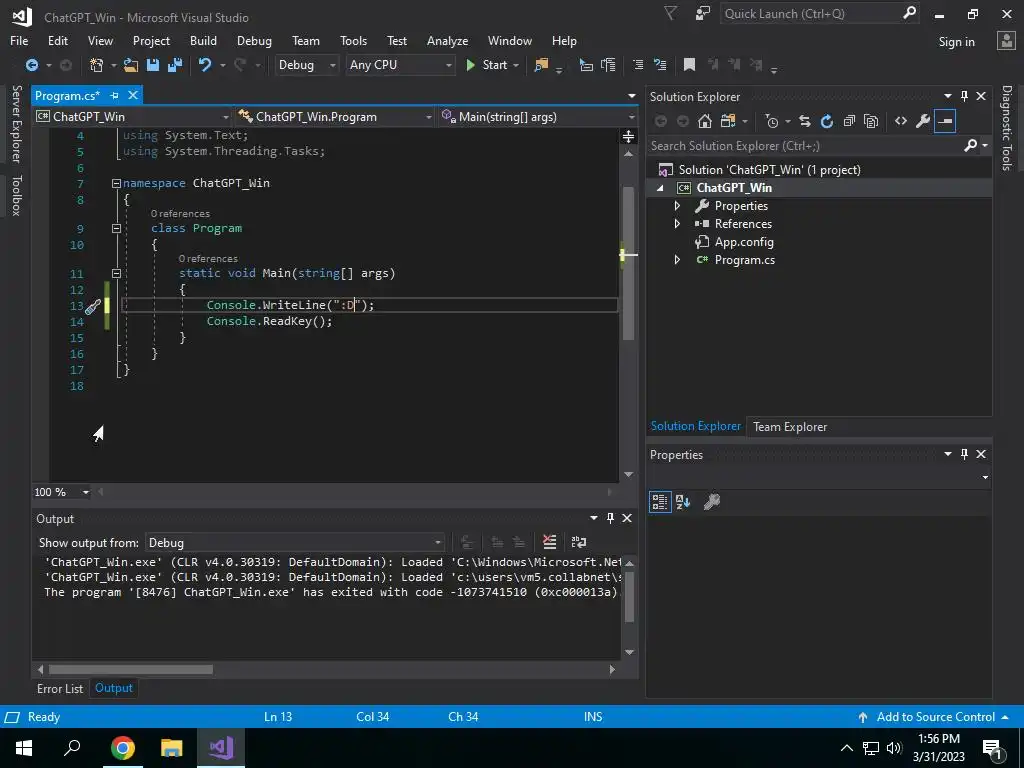This screenshot has height=768, width=1024.
Task: Open the Server Explorer side tab
Action: pos(16,123)
